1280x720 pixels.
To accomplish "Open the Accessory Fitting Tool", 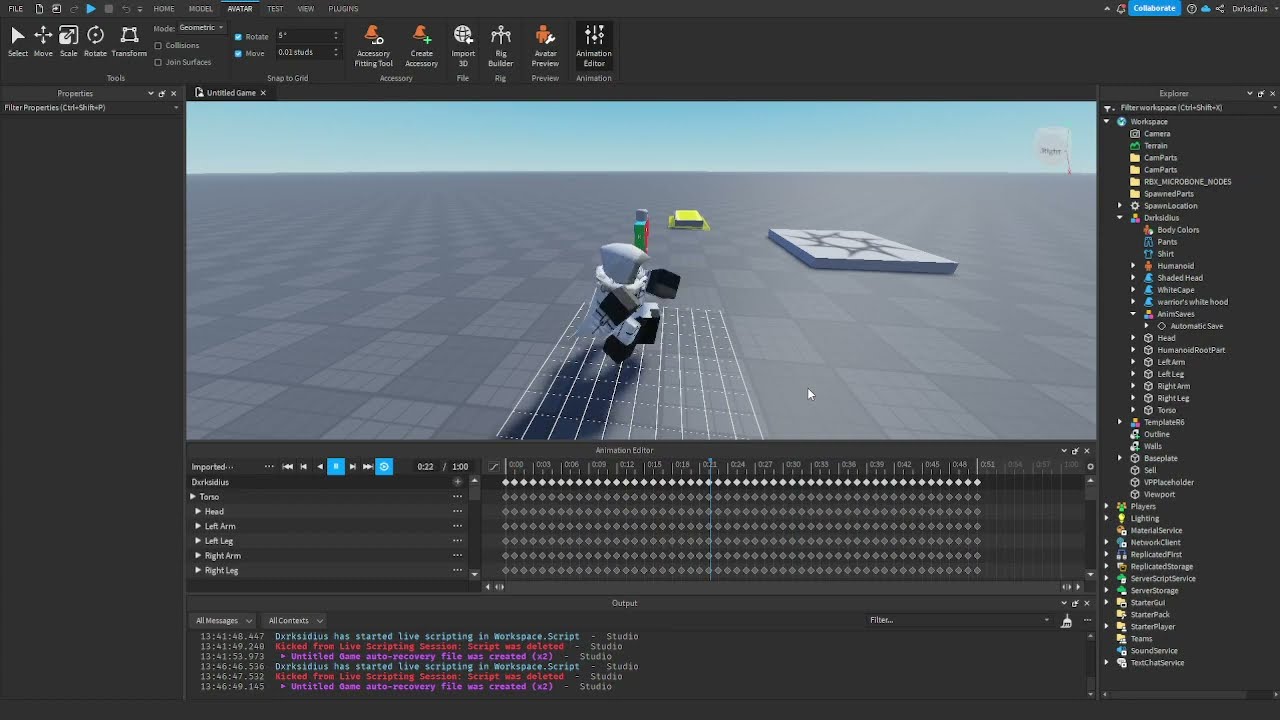I will pos(373,46).
